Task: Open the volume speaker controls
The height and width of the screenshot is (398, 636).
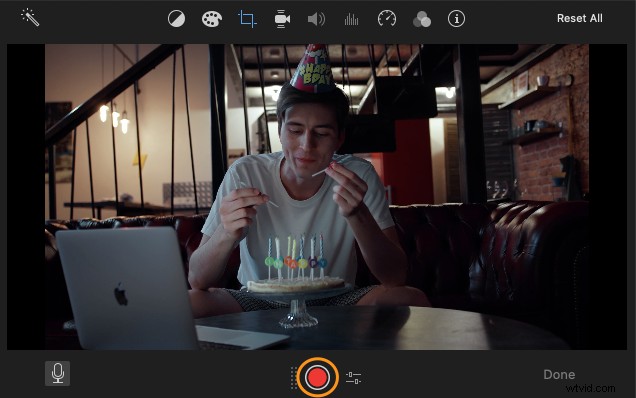Action: pyautogui.click(x=316, y=19)
